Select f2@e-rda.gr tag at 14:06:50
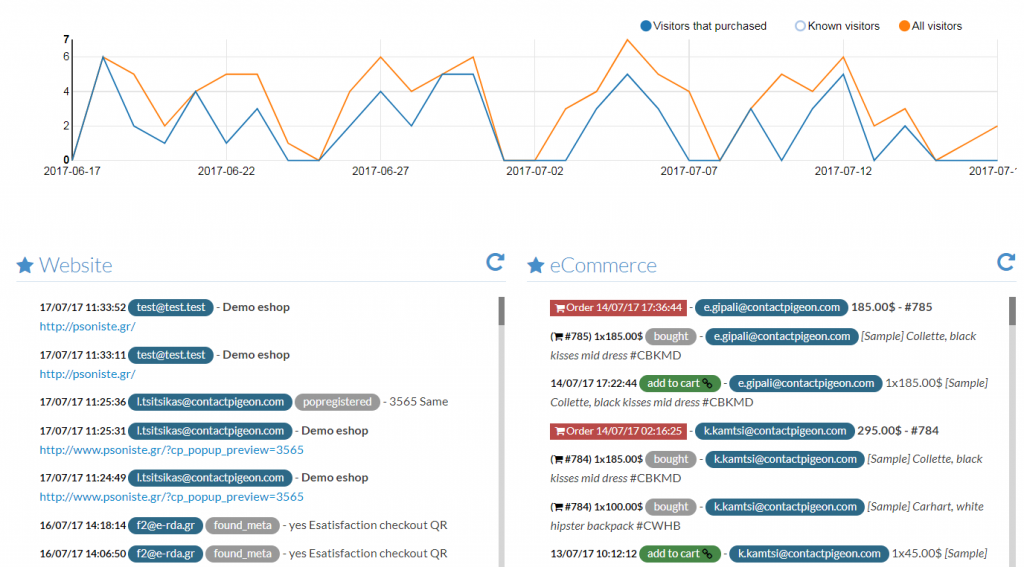The width and height of the screenshot is (1024, 567). tap(165, 553)
